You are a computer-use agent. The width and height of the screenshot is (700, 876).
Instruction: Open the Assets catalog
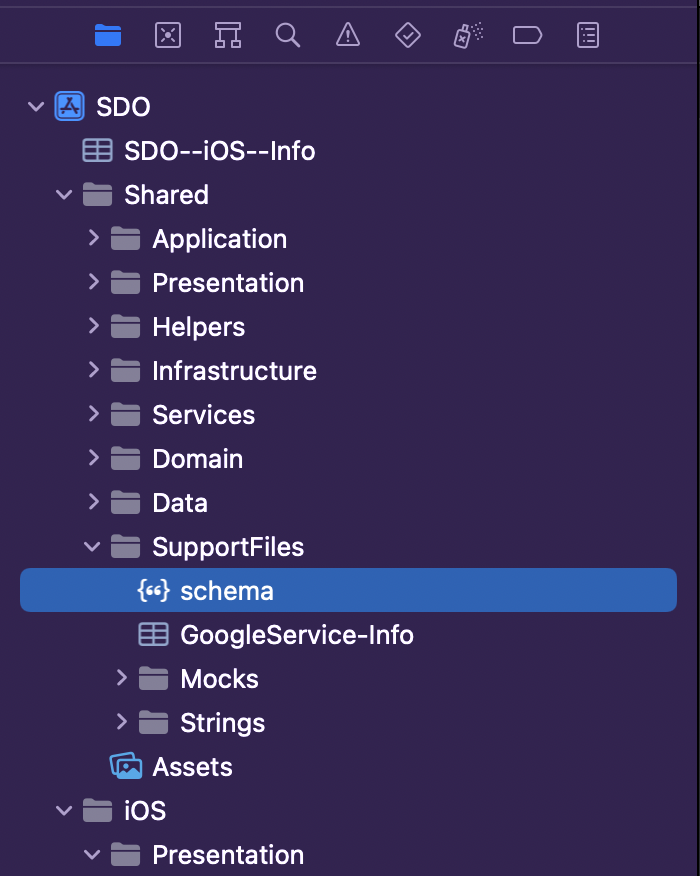[191, 767]
